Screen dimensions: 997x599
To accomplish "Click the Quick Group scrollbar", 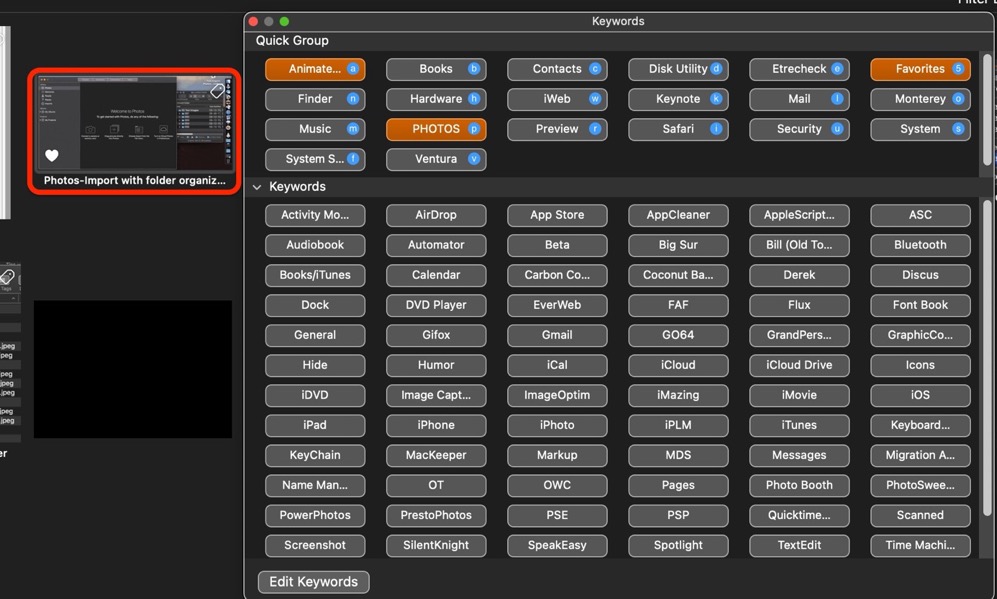I will point(987,110).
